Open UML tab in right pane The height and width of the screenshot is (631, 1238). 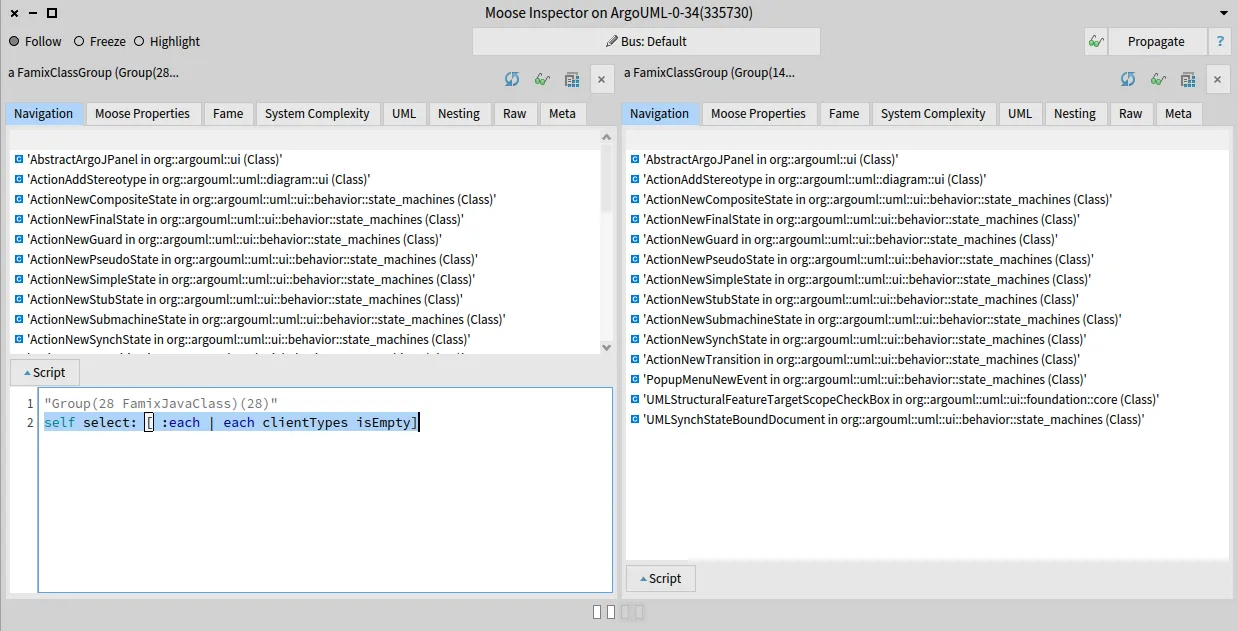[x=1020, y=113]
